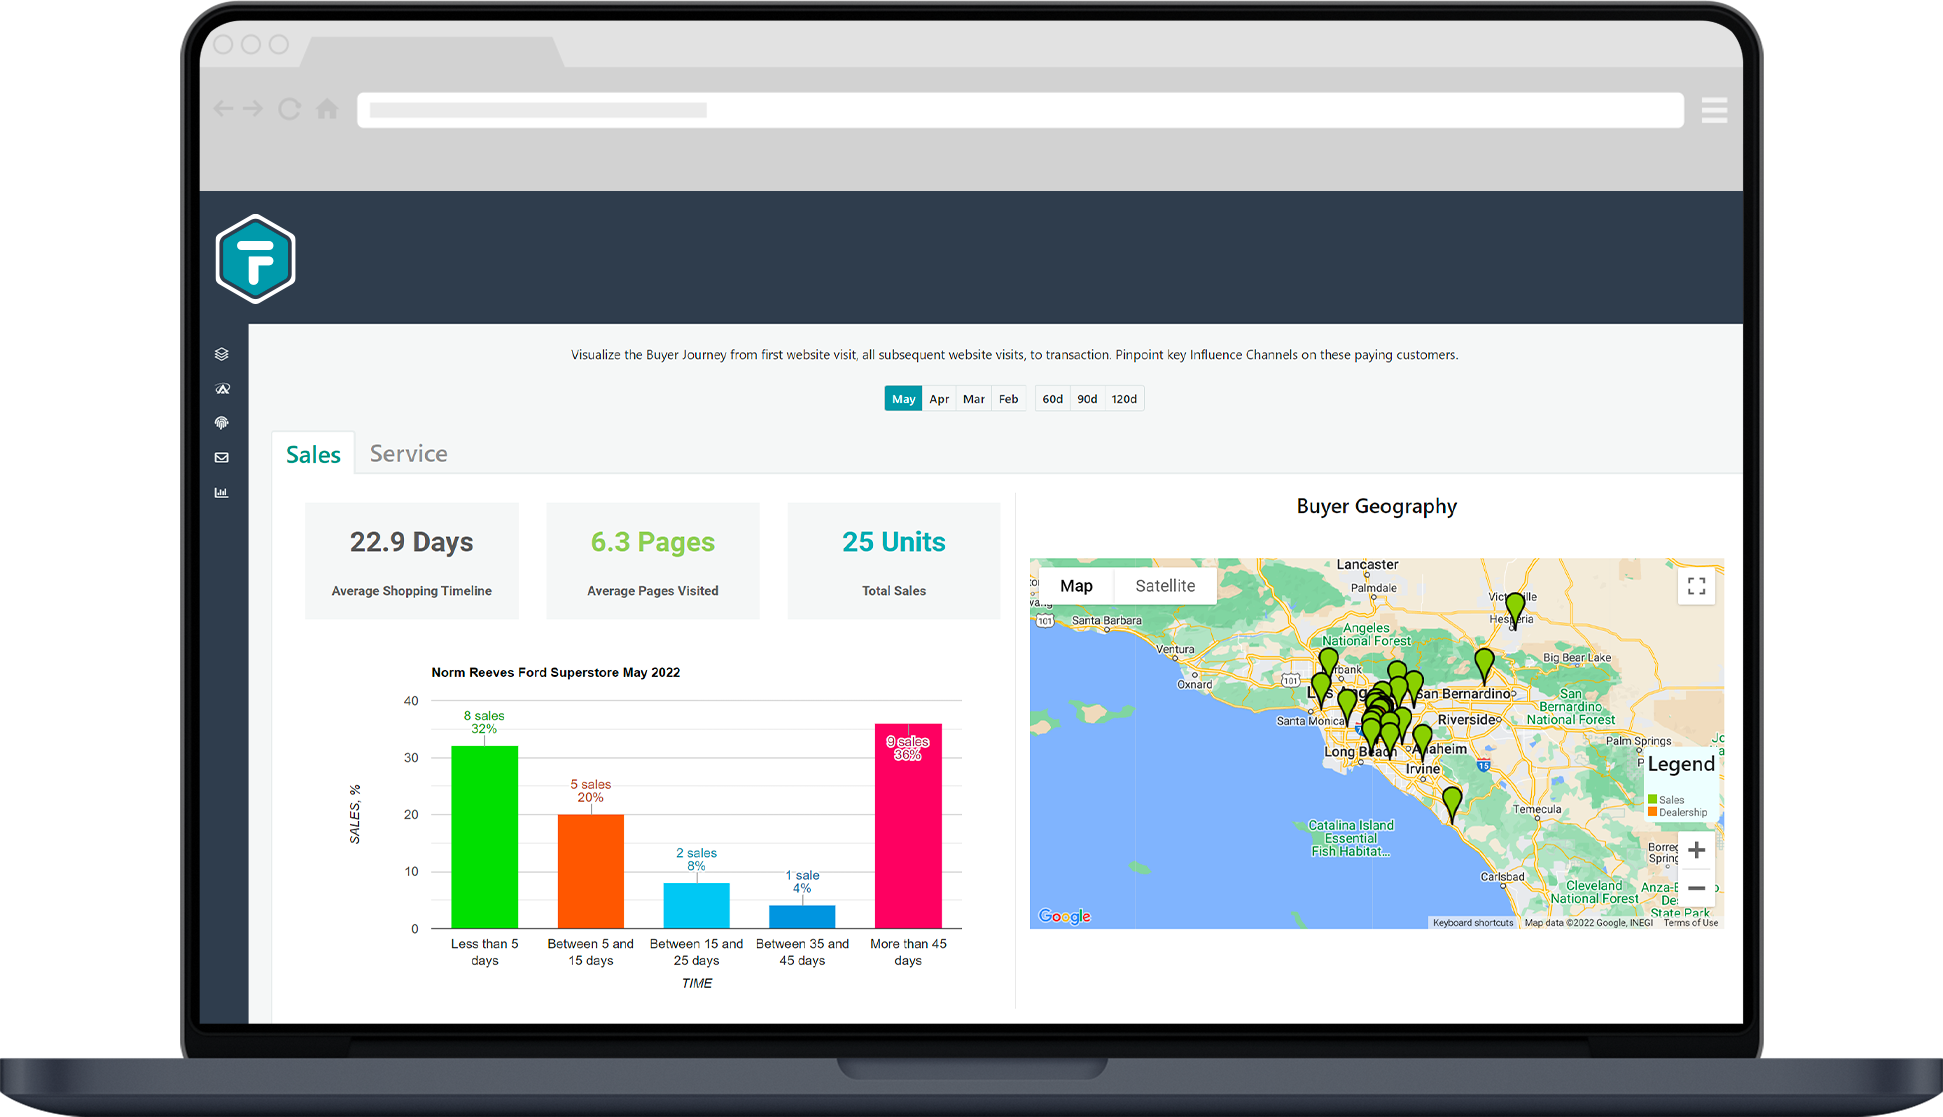Click the 6.3 Pages visited card
The image size is (1943, 1117).
point(653,561)
